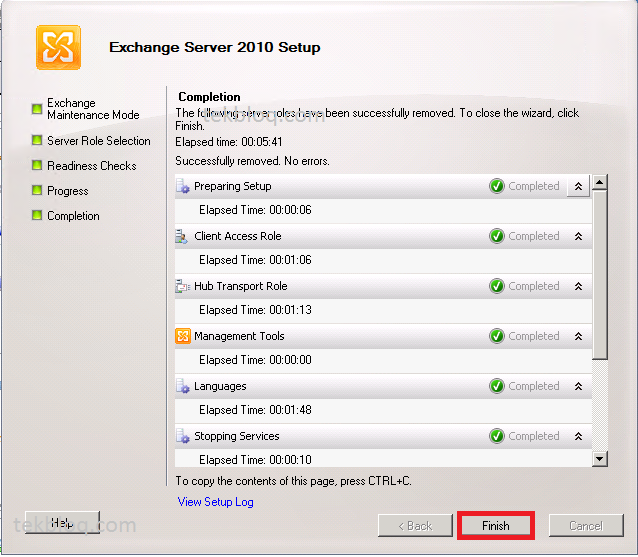Select Readiness Checks step
This screenshot has width=638, height=557.
[x=92, y=166]
